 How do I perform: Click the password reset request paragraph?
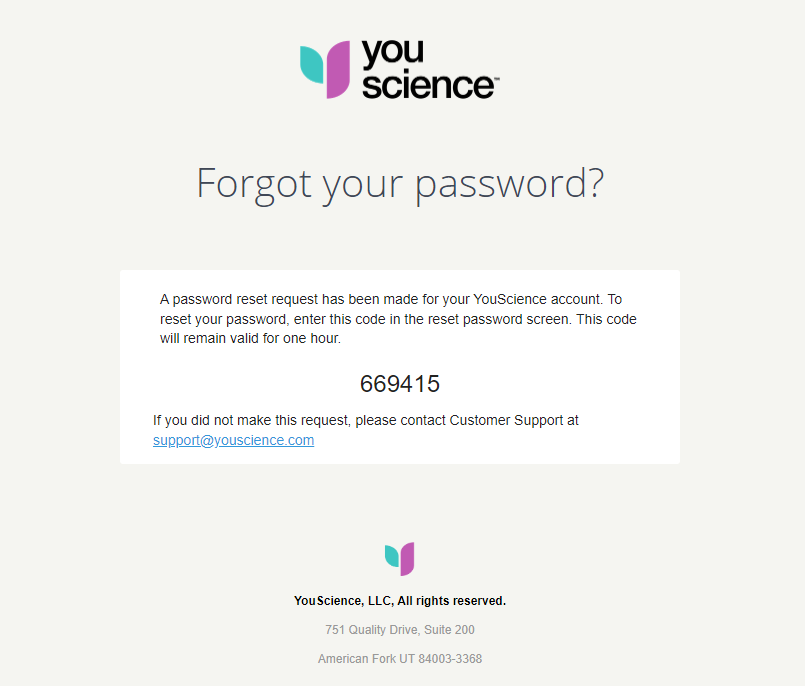click(x=398, y=319)
